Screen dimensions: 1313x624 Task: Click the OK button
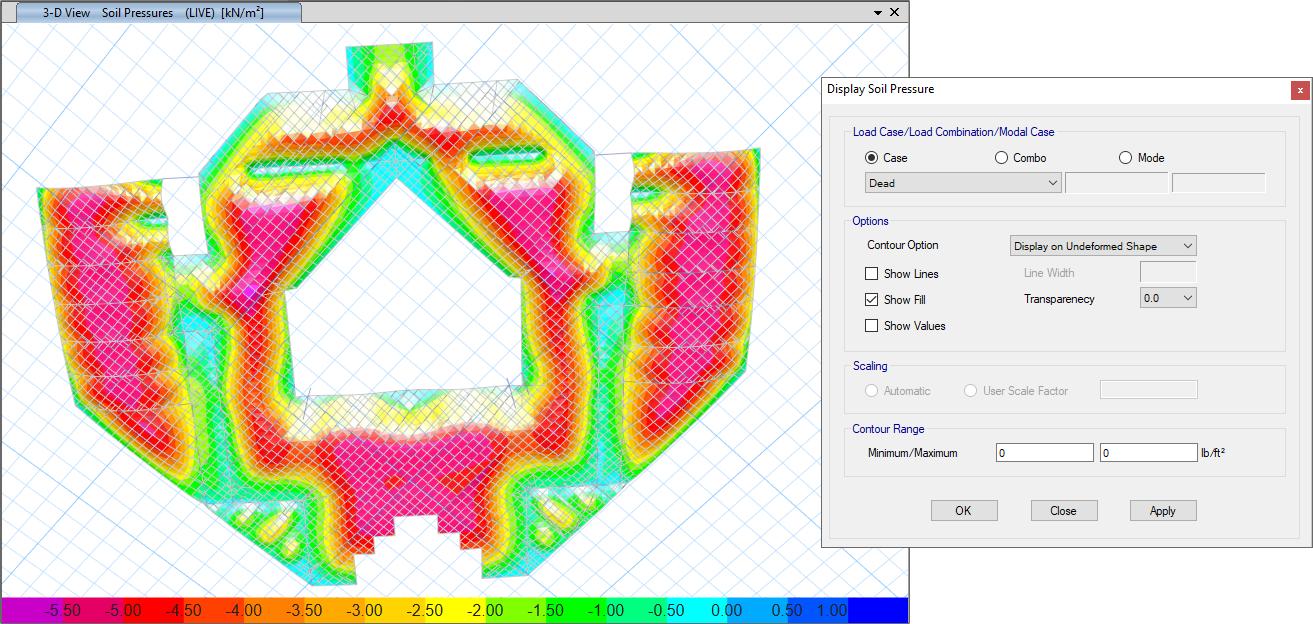964,511
